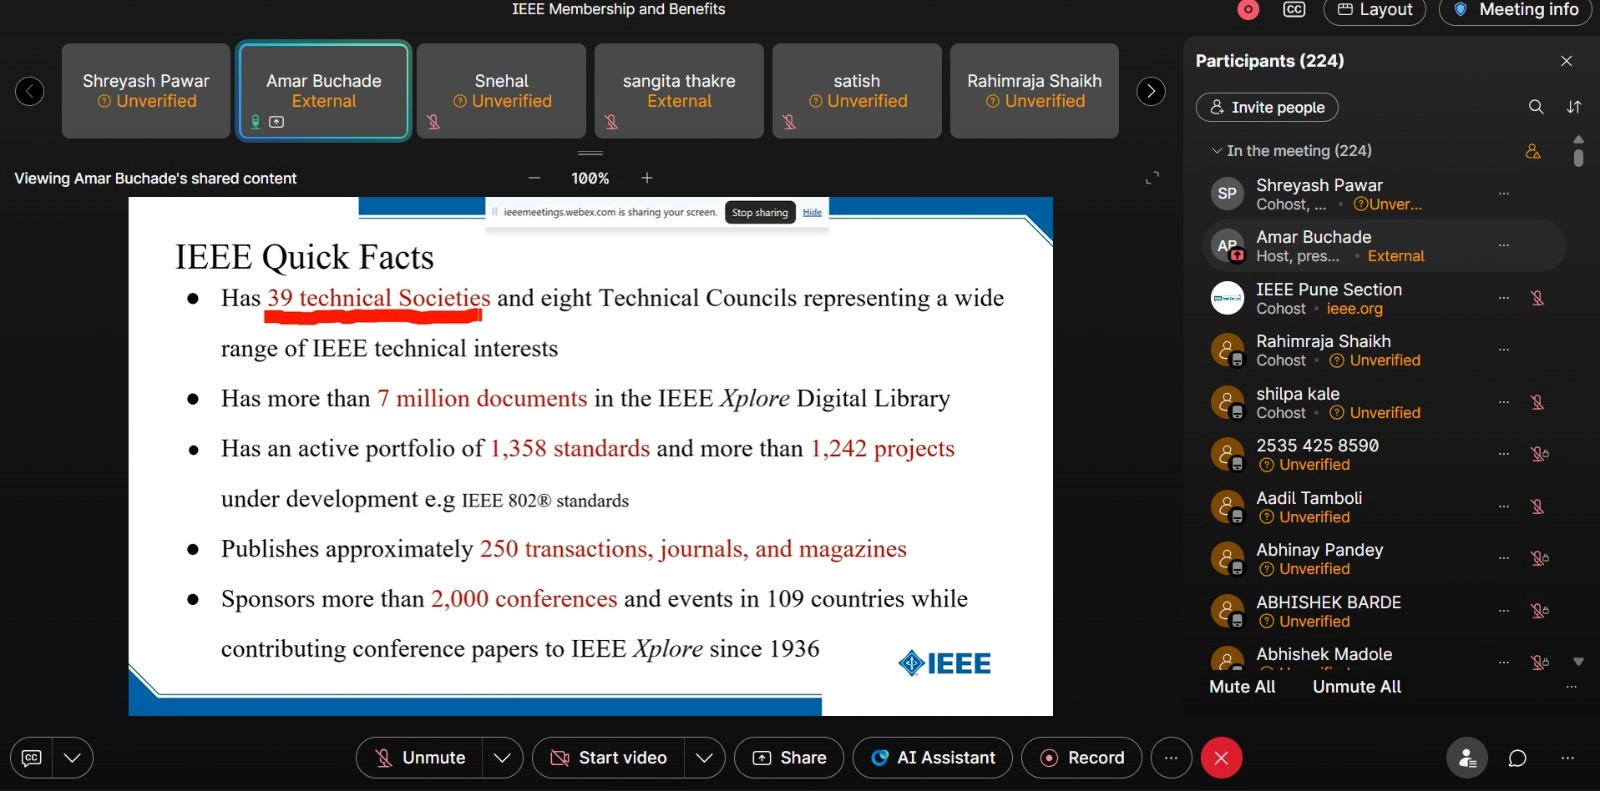Search participants with magnifier icon

[1536, 107]
